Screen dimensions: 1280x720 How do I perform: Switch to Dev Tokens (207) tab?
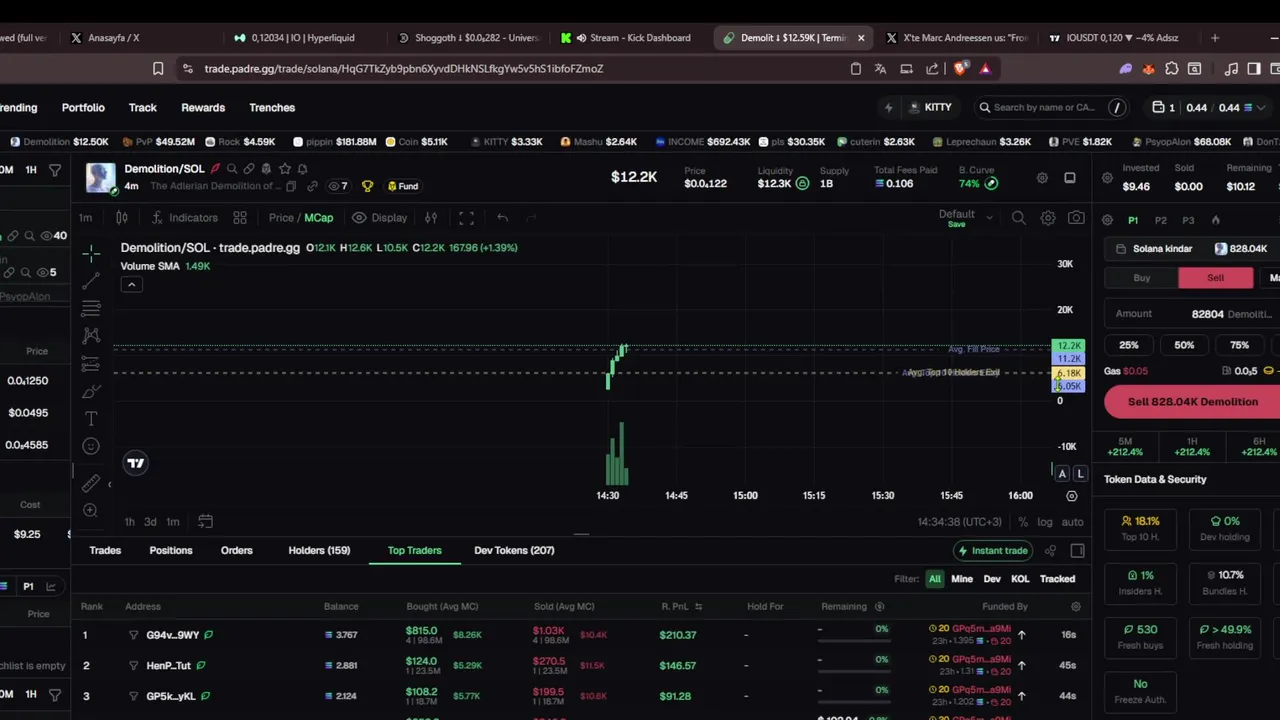(x=514, y=550)
